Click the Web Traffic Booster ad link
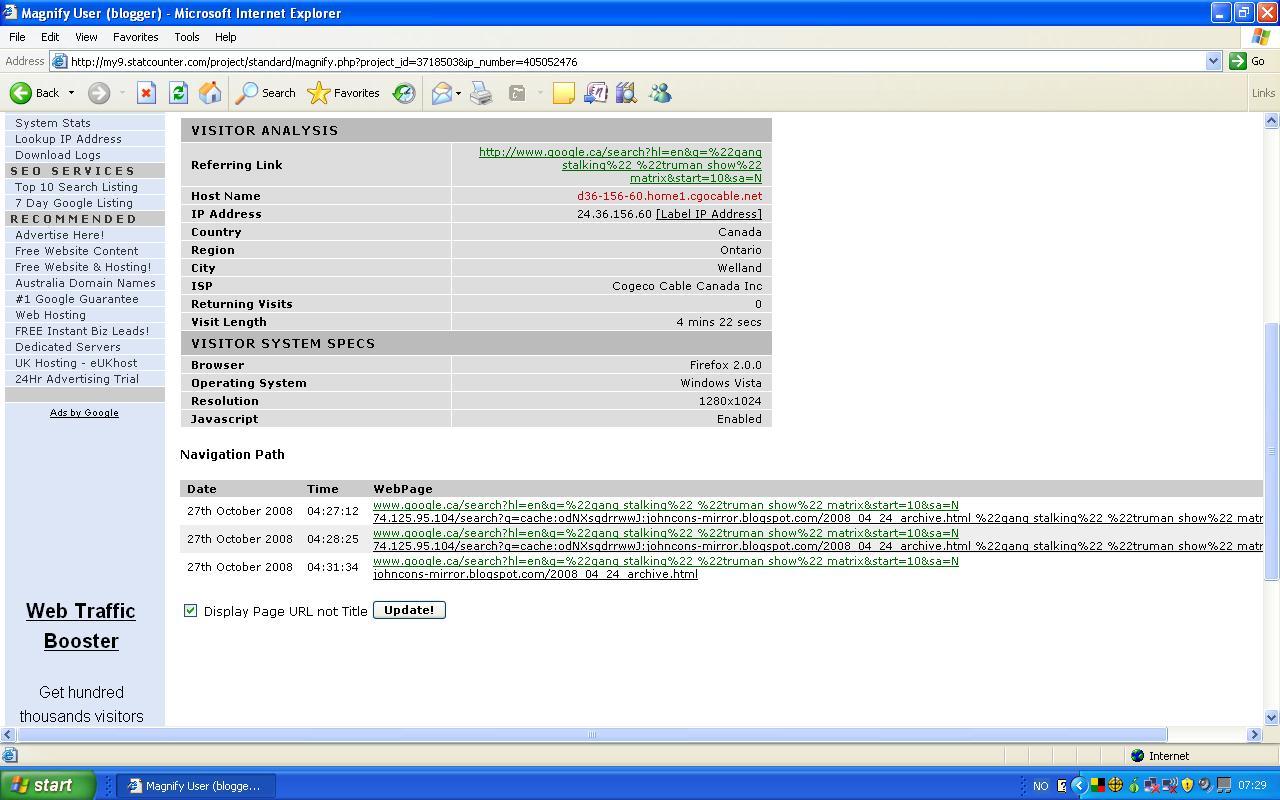 (x=81, y=626)
